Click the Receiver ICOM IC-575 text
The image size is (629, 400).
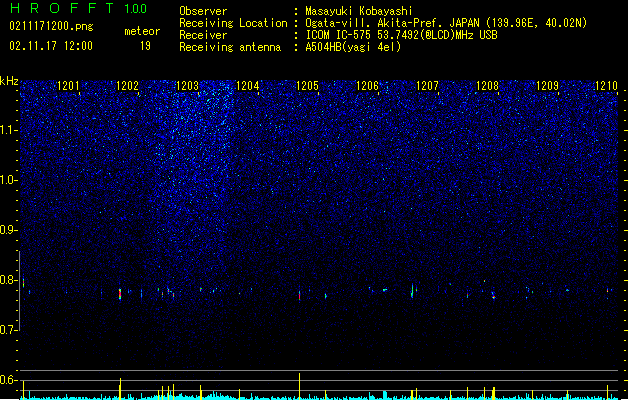401,35
